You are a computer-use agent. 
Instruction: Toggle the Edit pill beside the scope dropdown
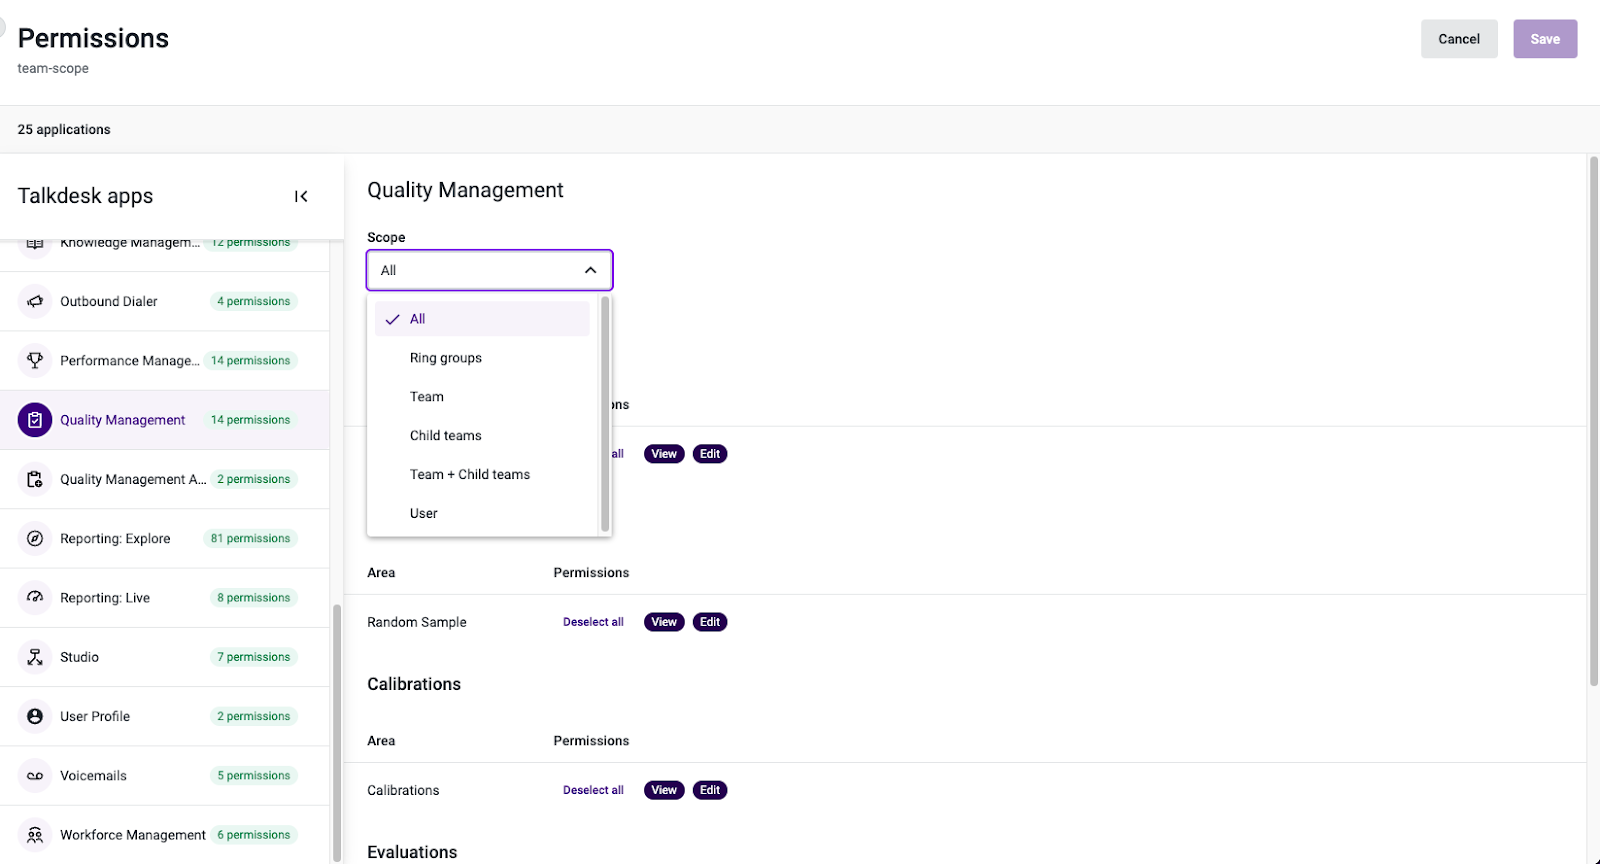710,454
